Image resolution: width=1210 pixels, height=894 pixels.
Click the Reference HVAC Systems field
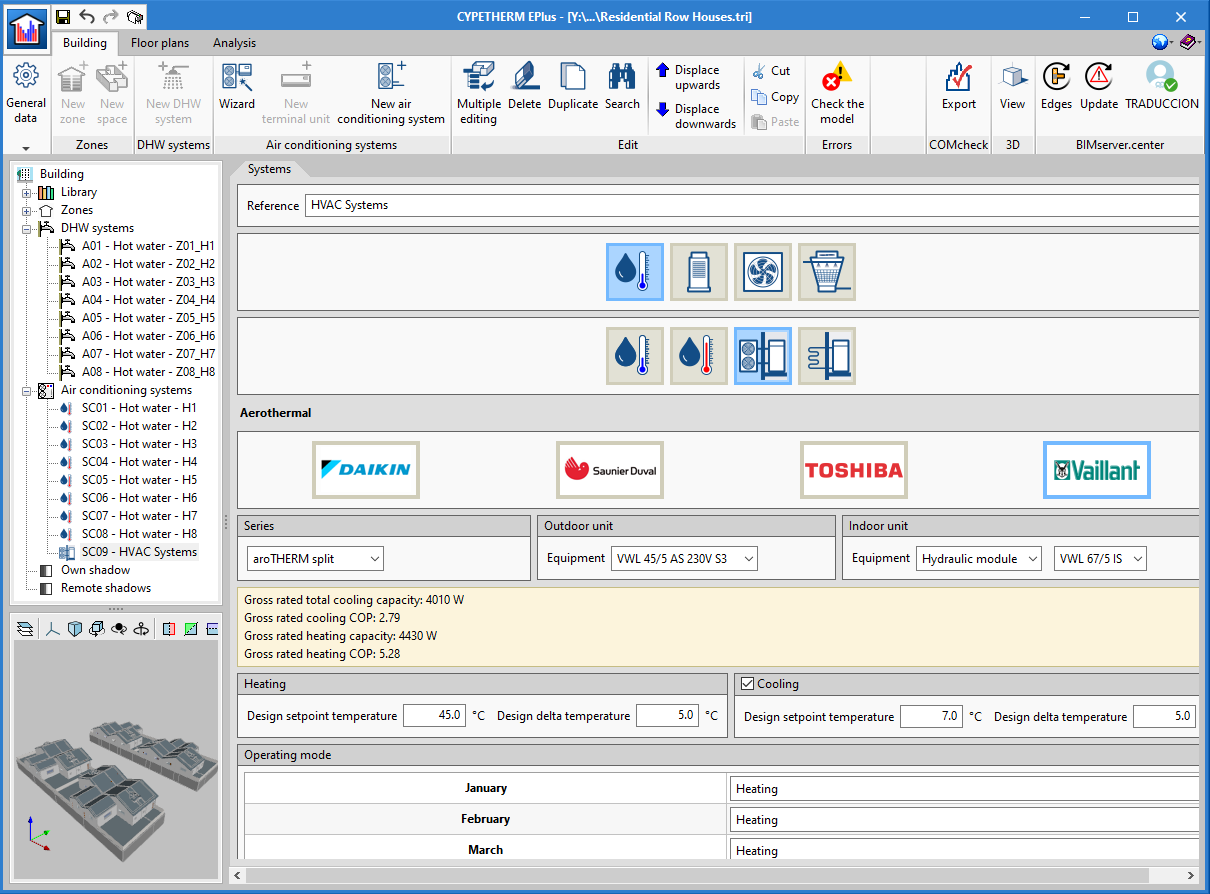point(751,205)
